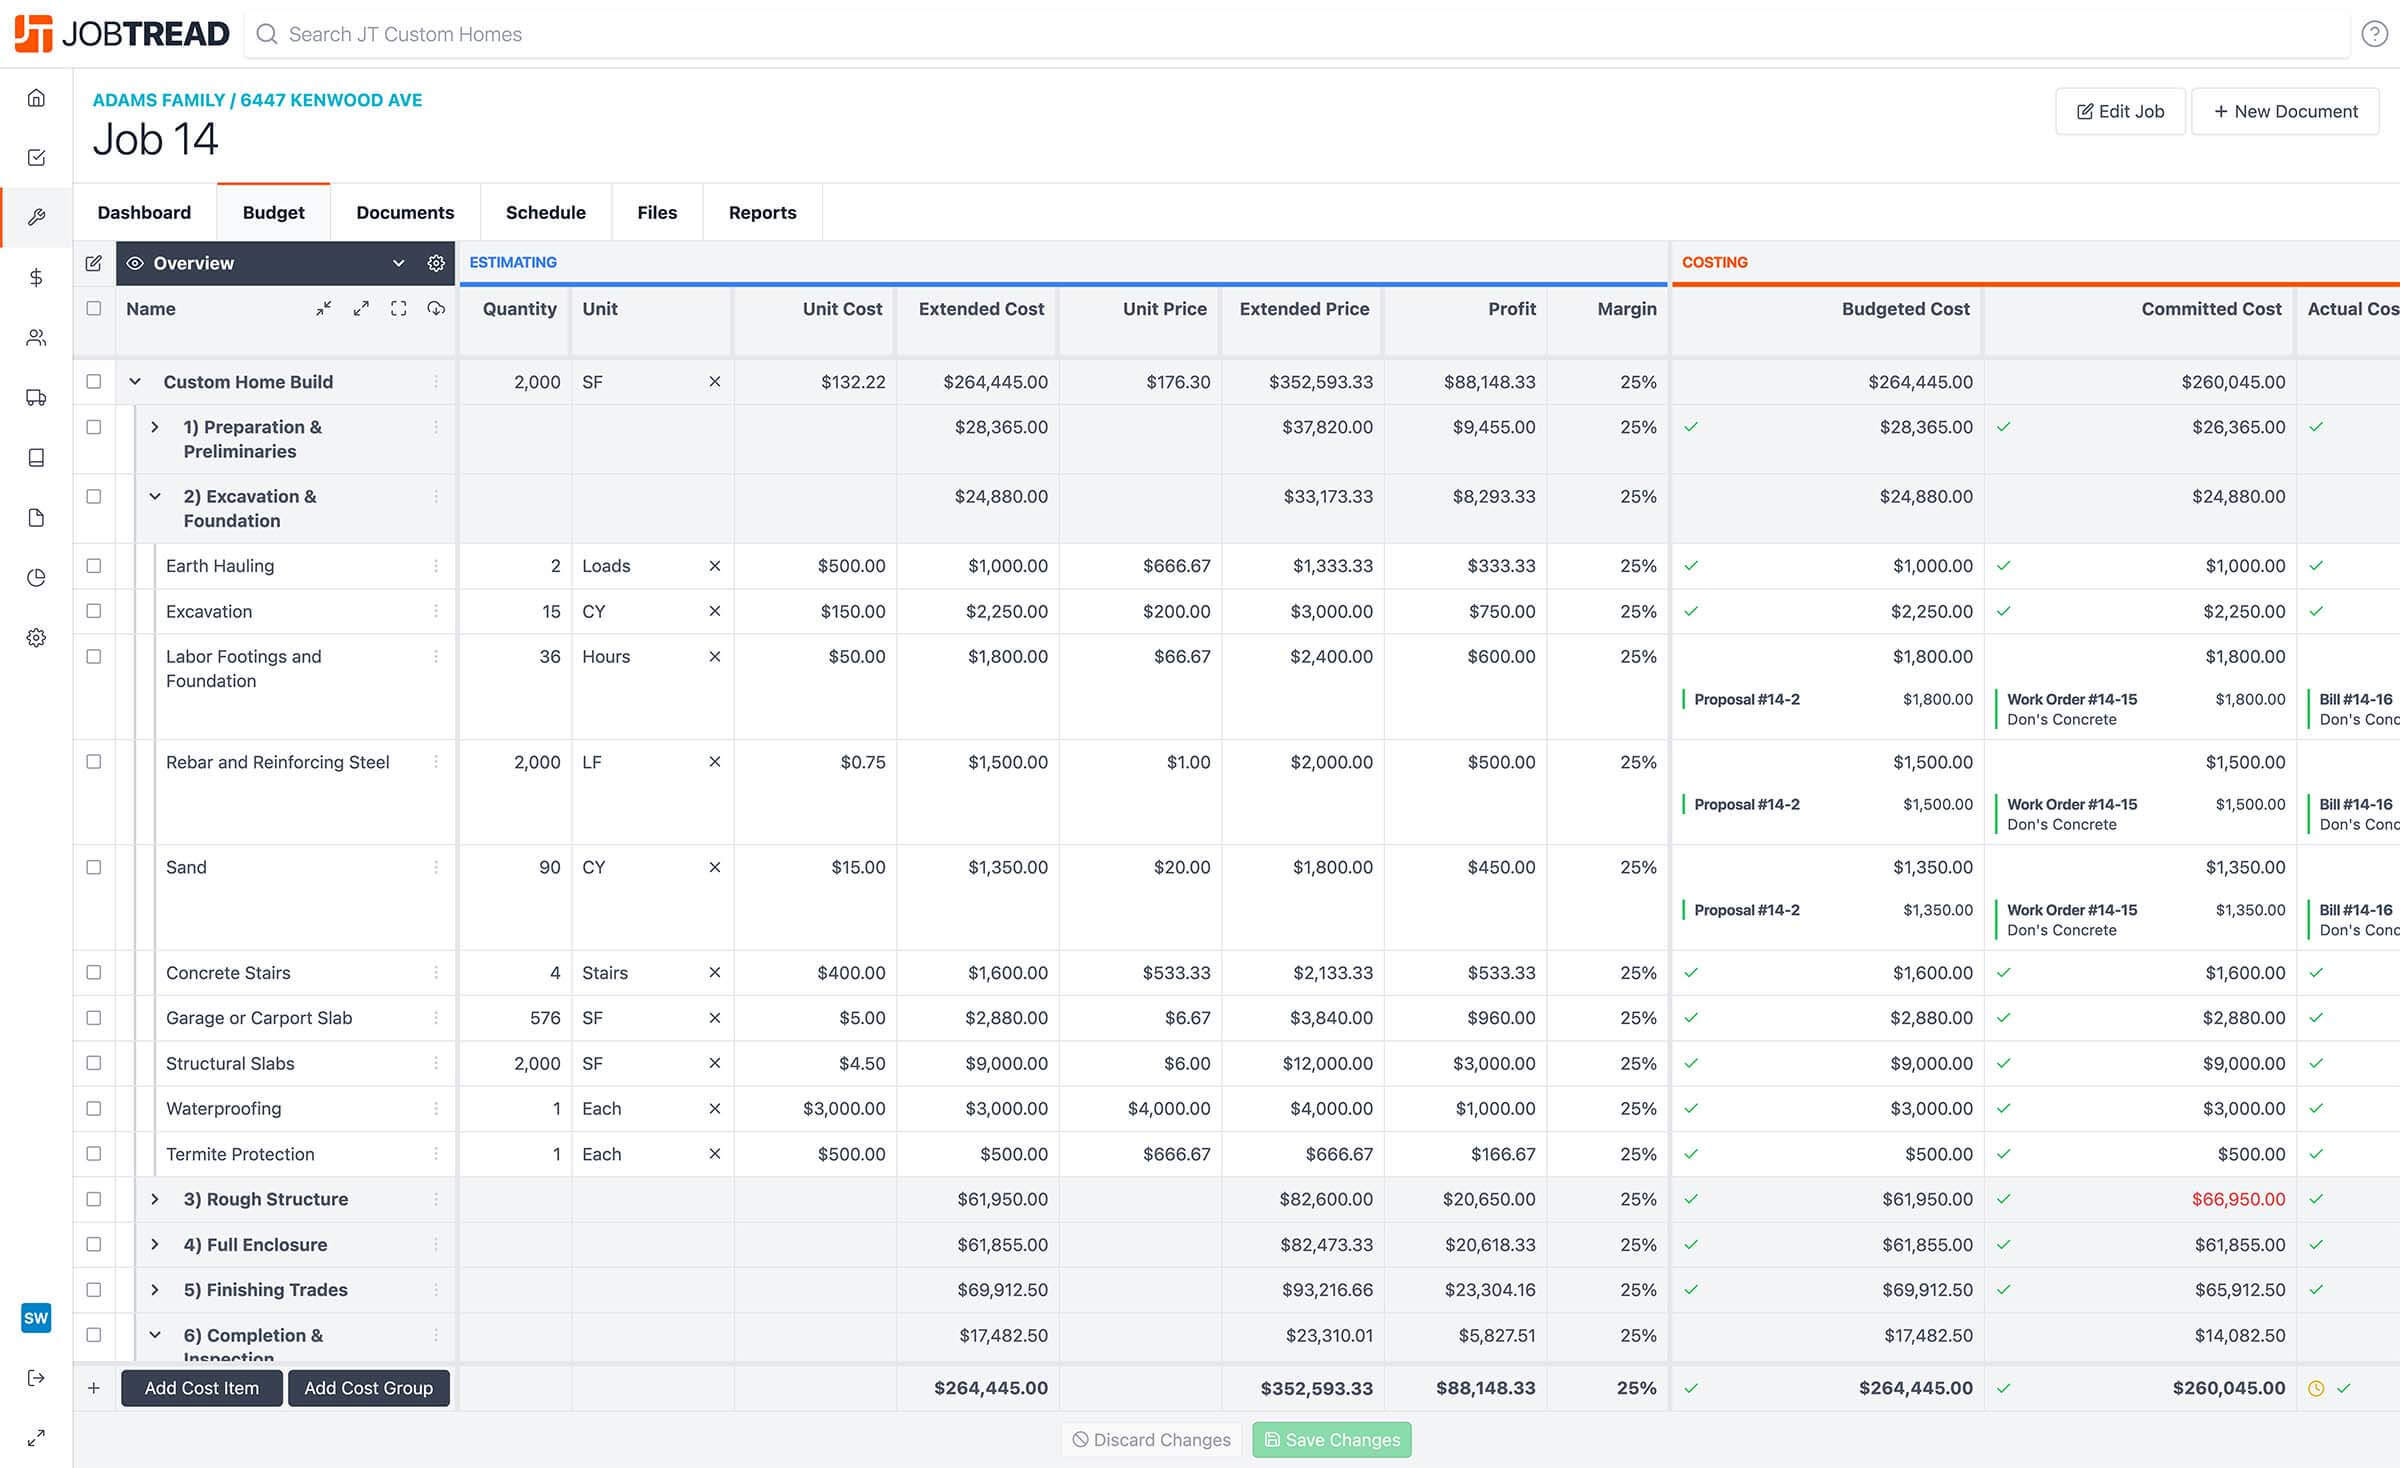Collapse the 2) Excavation & Foundation group
Screen dimensions: 2400x1468
155,496
